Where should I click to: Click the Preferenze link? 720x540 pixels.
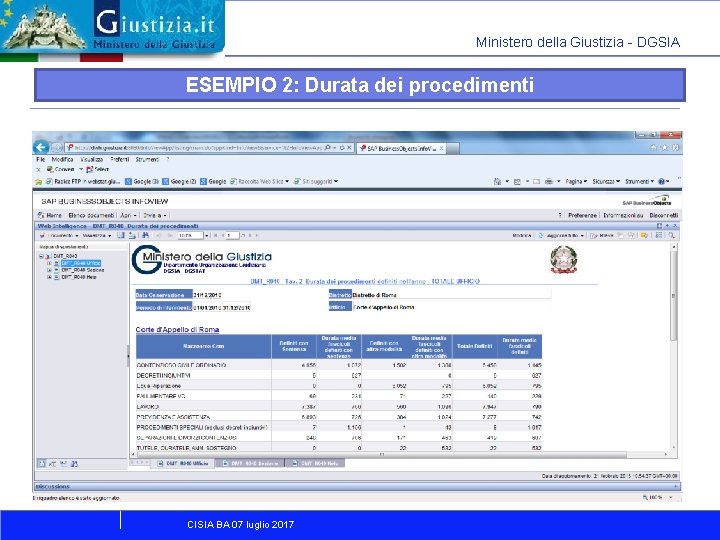pos(582,215)
